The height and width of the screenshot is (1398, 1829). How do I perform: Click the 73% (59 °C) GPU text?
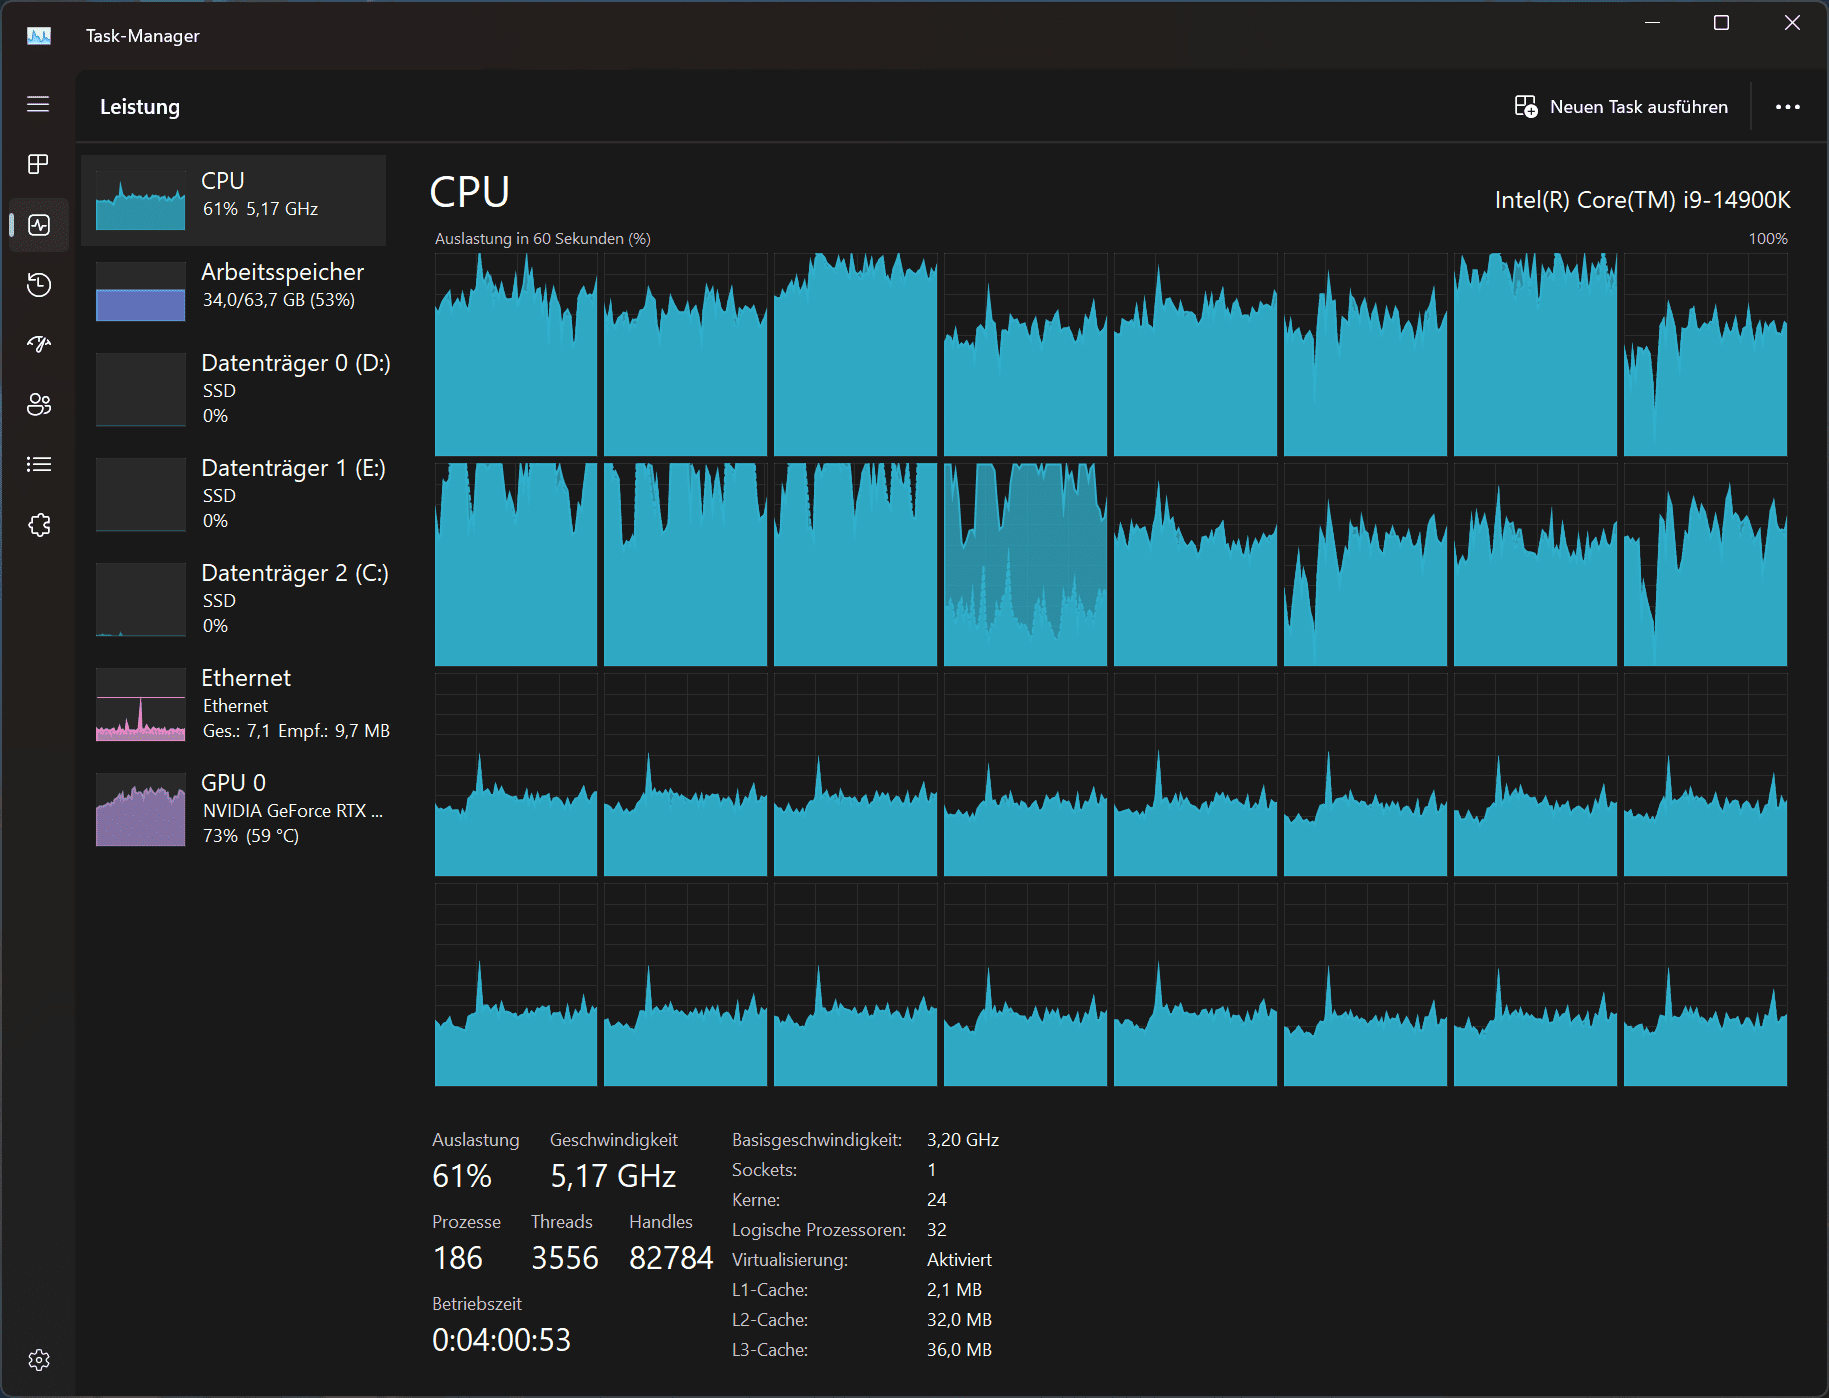[251, 836]
